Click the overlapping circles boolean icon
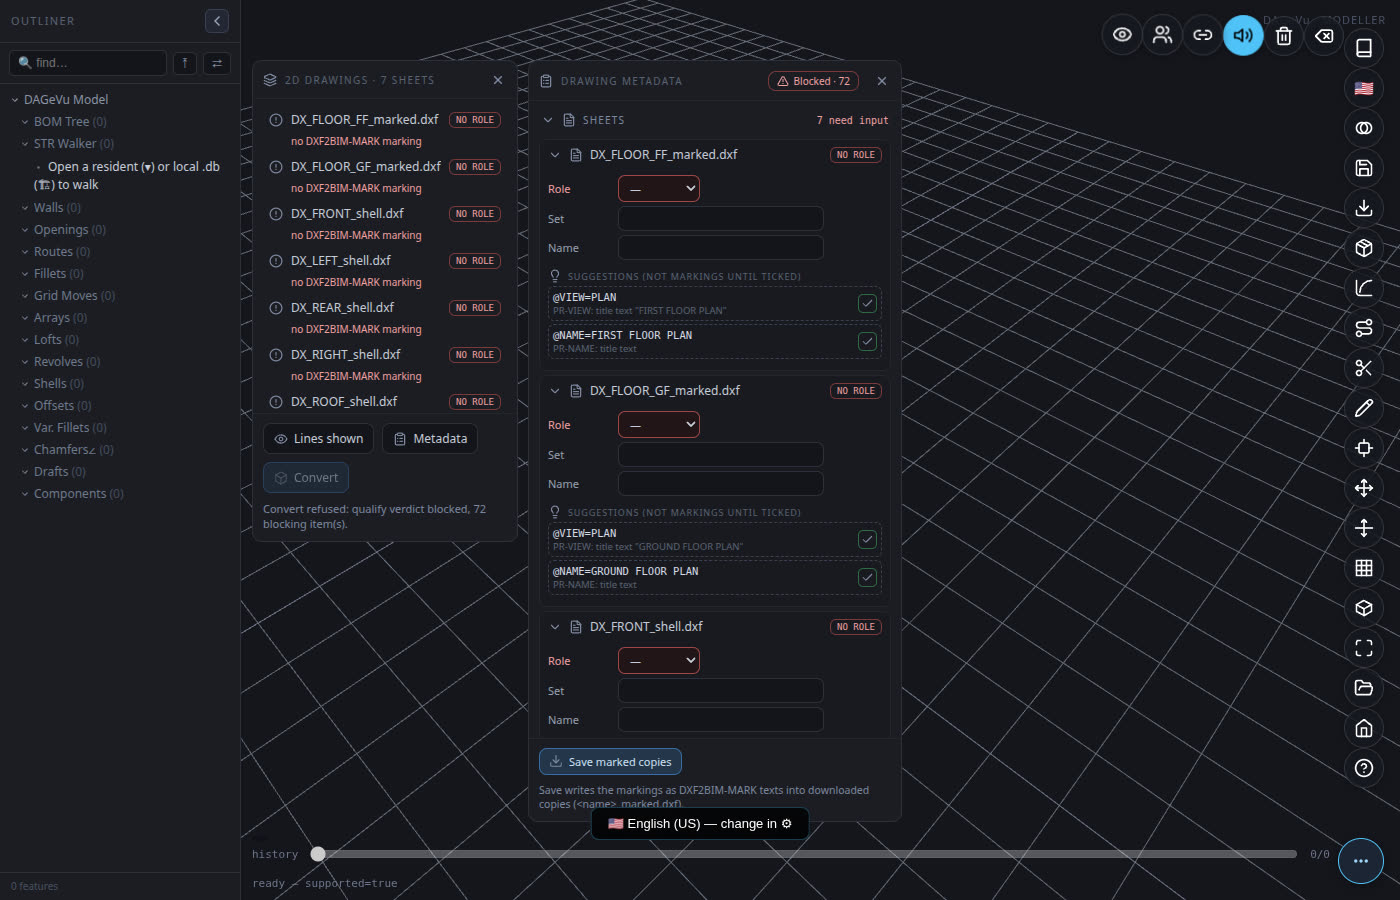Screen dimensions: 1400x900 click(x=1364, y=128)
